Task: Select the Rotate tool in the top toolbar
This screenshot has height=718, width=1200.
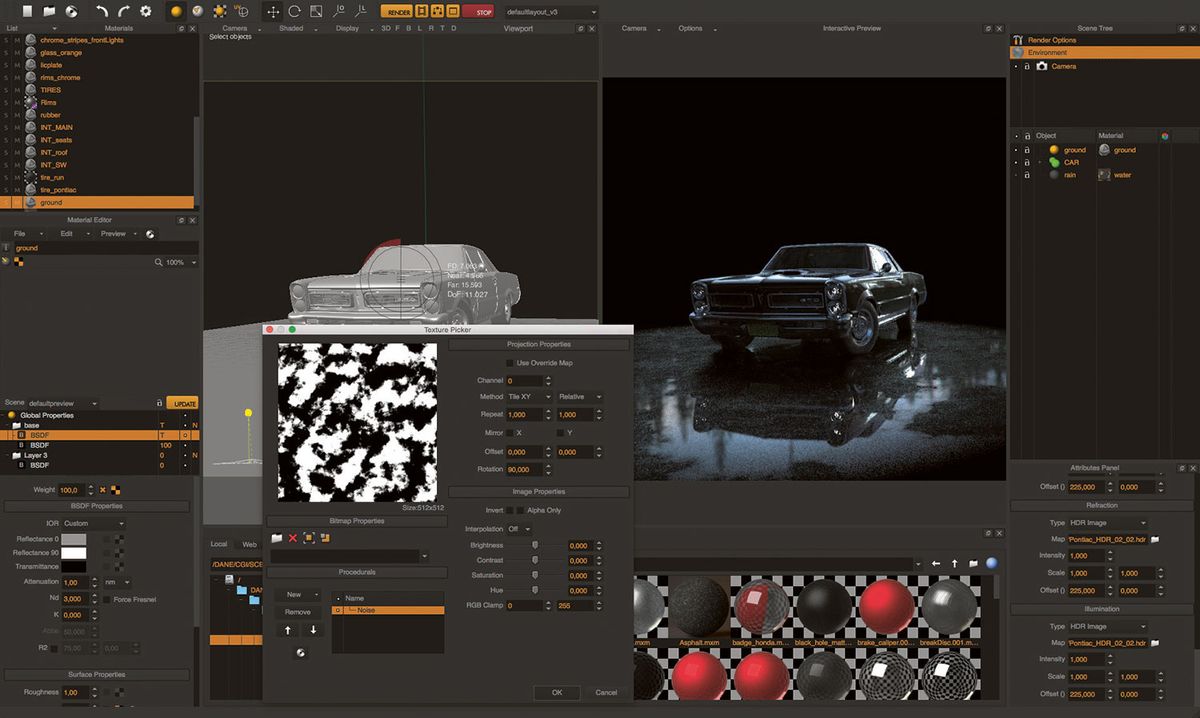Action: (x=295, y=11)
